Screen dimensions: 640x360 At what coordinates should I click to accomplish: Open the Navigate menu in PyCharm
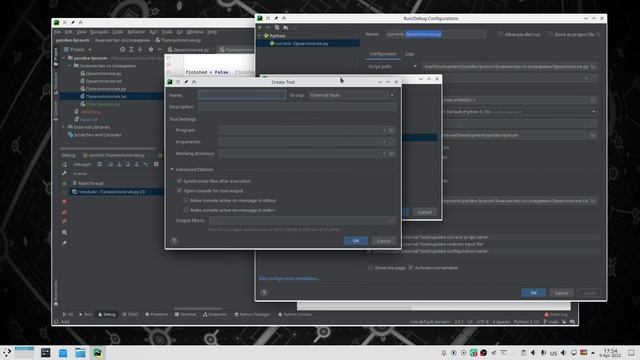pyautogui.click(x=99, y=32)
